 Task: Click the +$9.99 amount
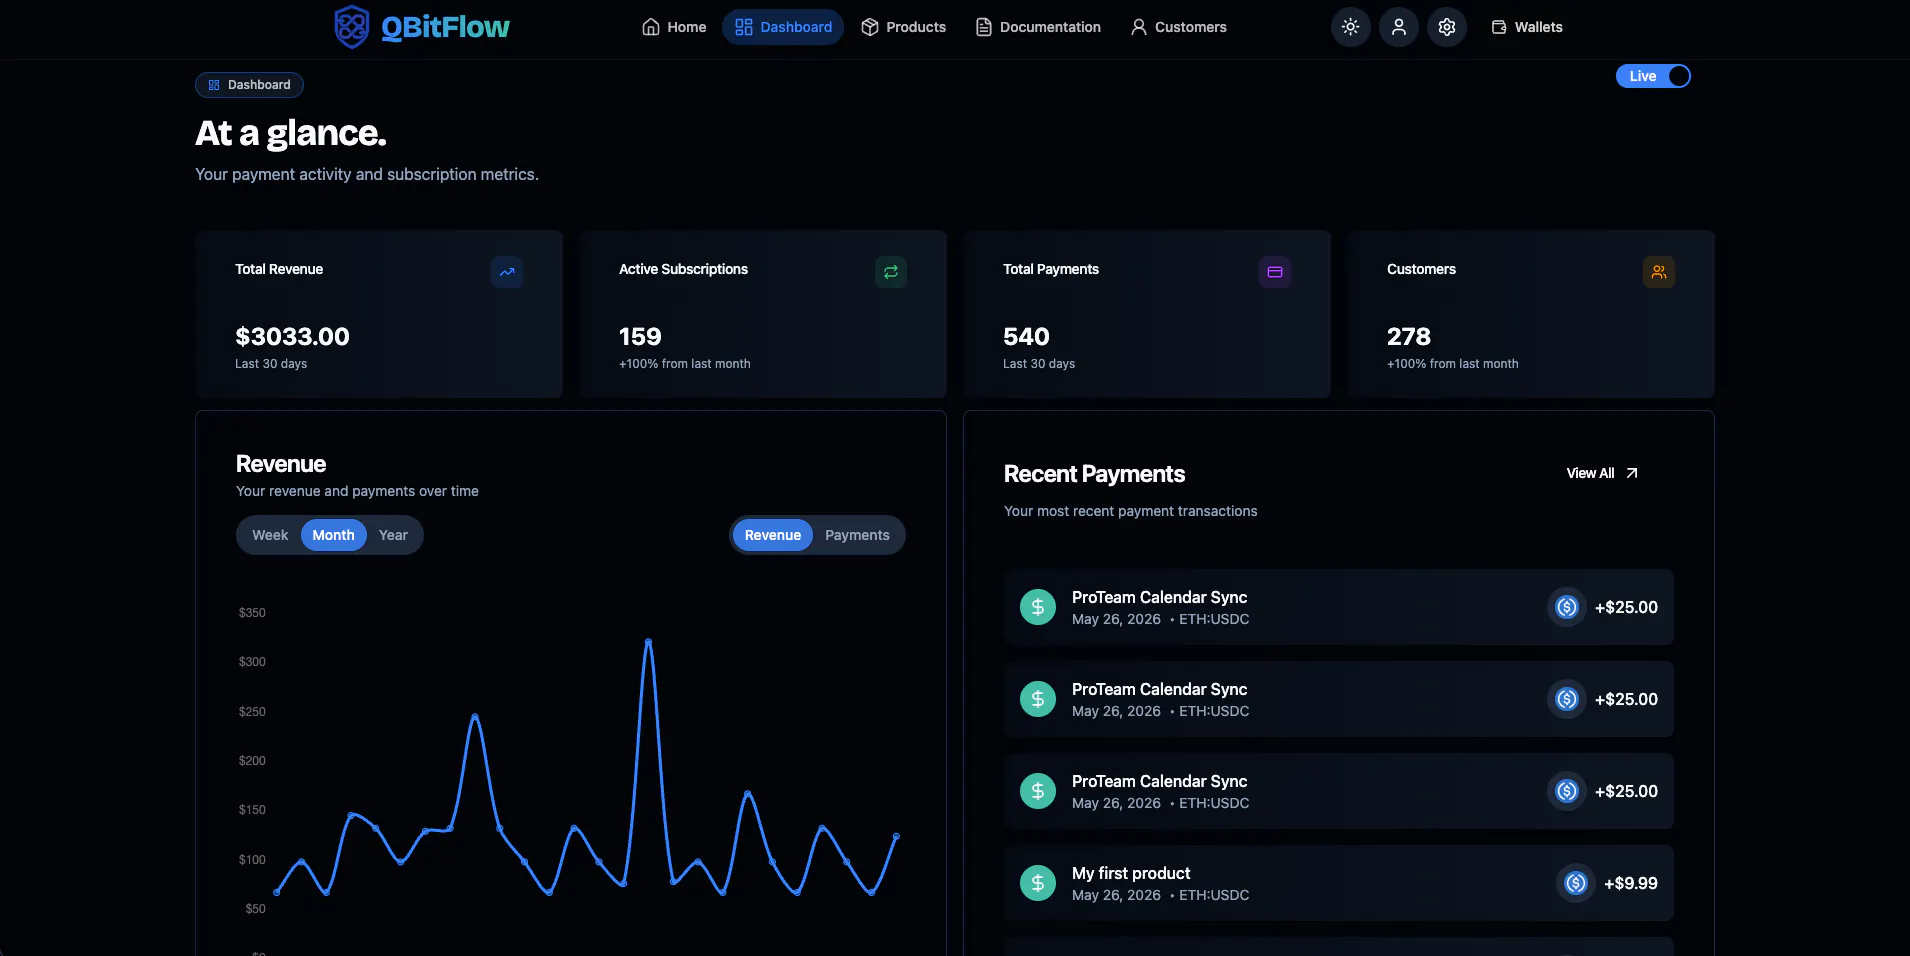[x=1630, y=883]
